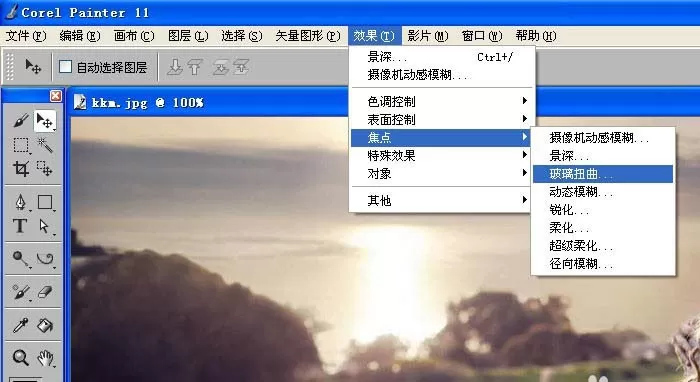Activate the Crop tool
The width and height of the screenshot is (700, 382).
pyautogui.click(x=21, y=169)
